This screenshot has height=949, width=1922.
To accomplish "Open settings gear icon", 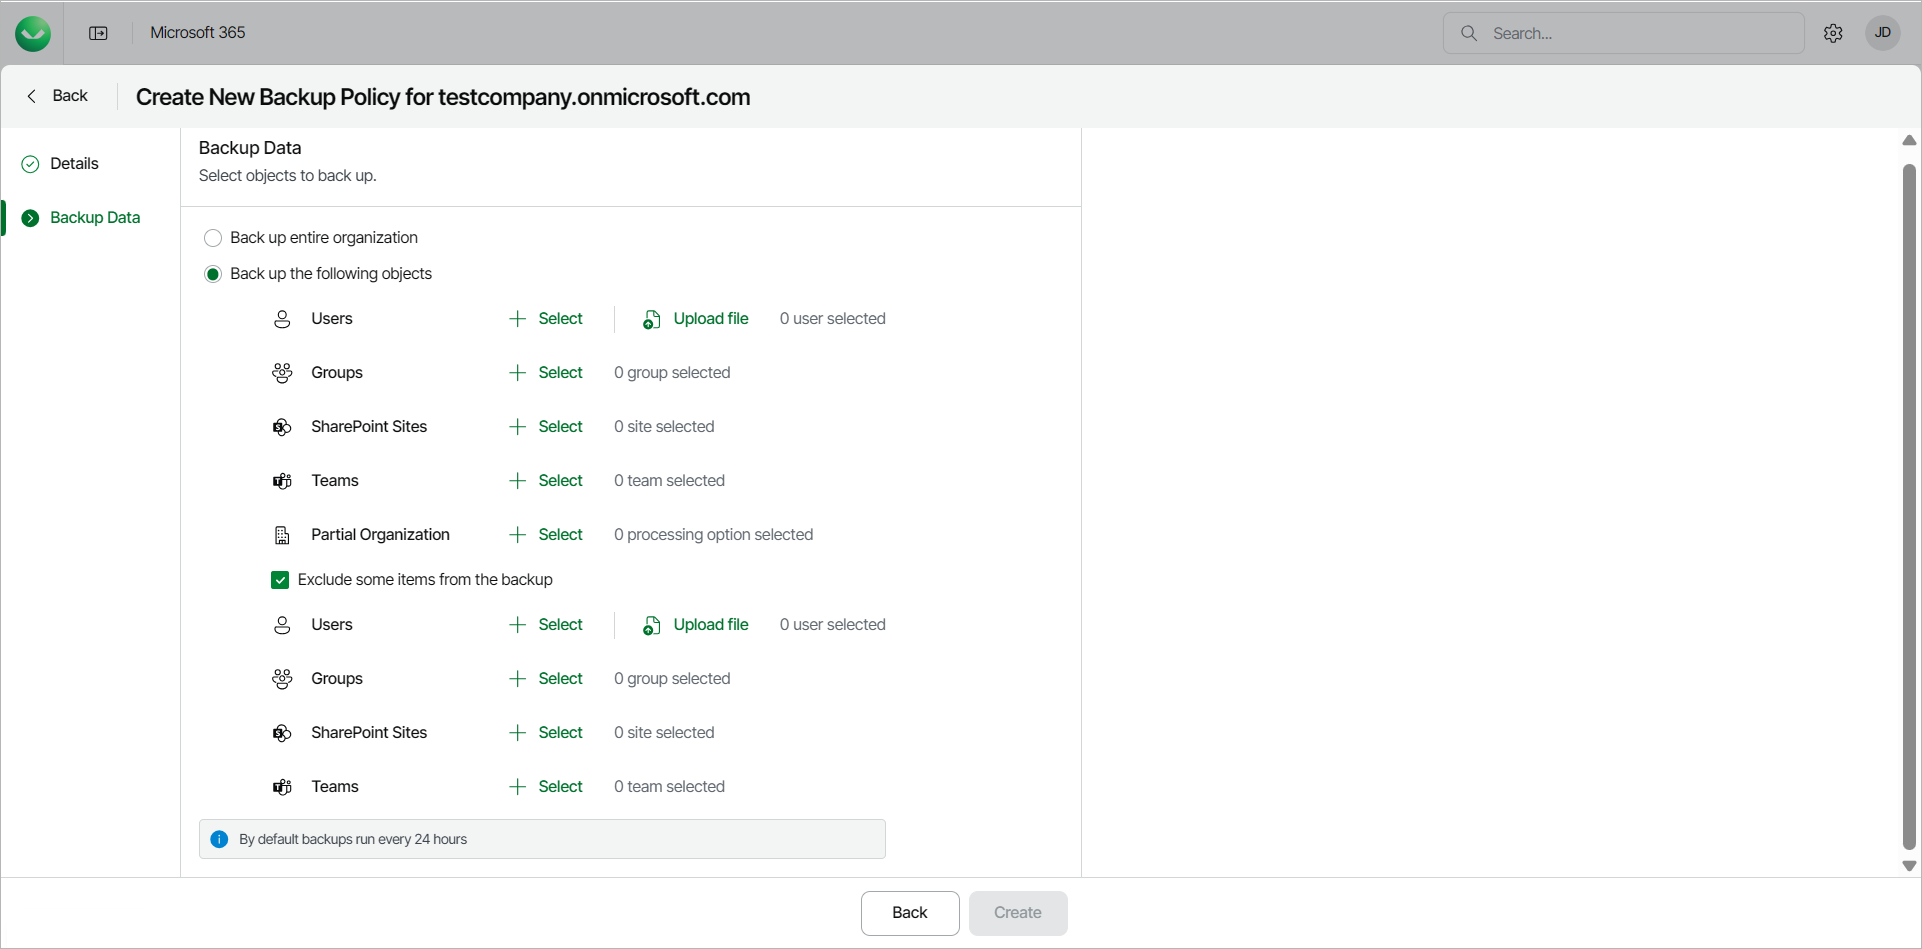I will point(1833,33).
